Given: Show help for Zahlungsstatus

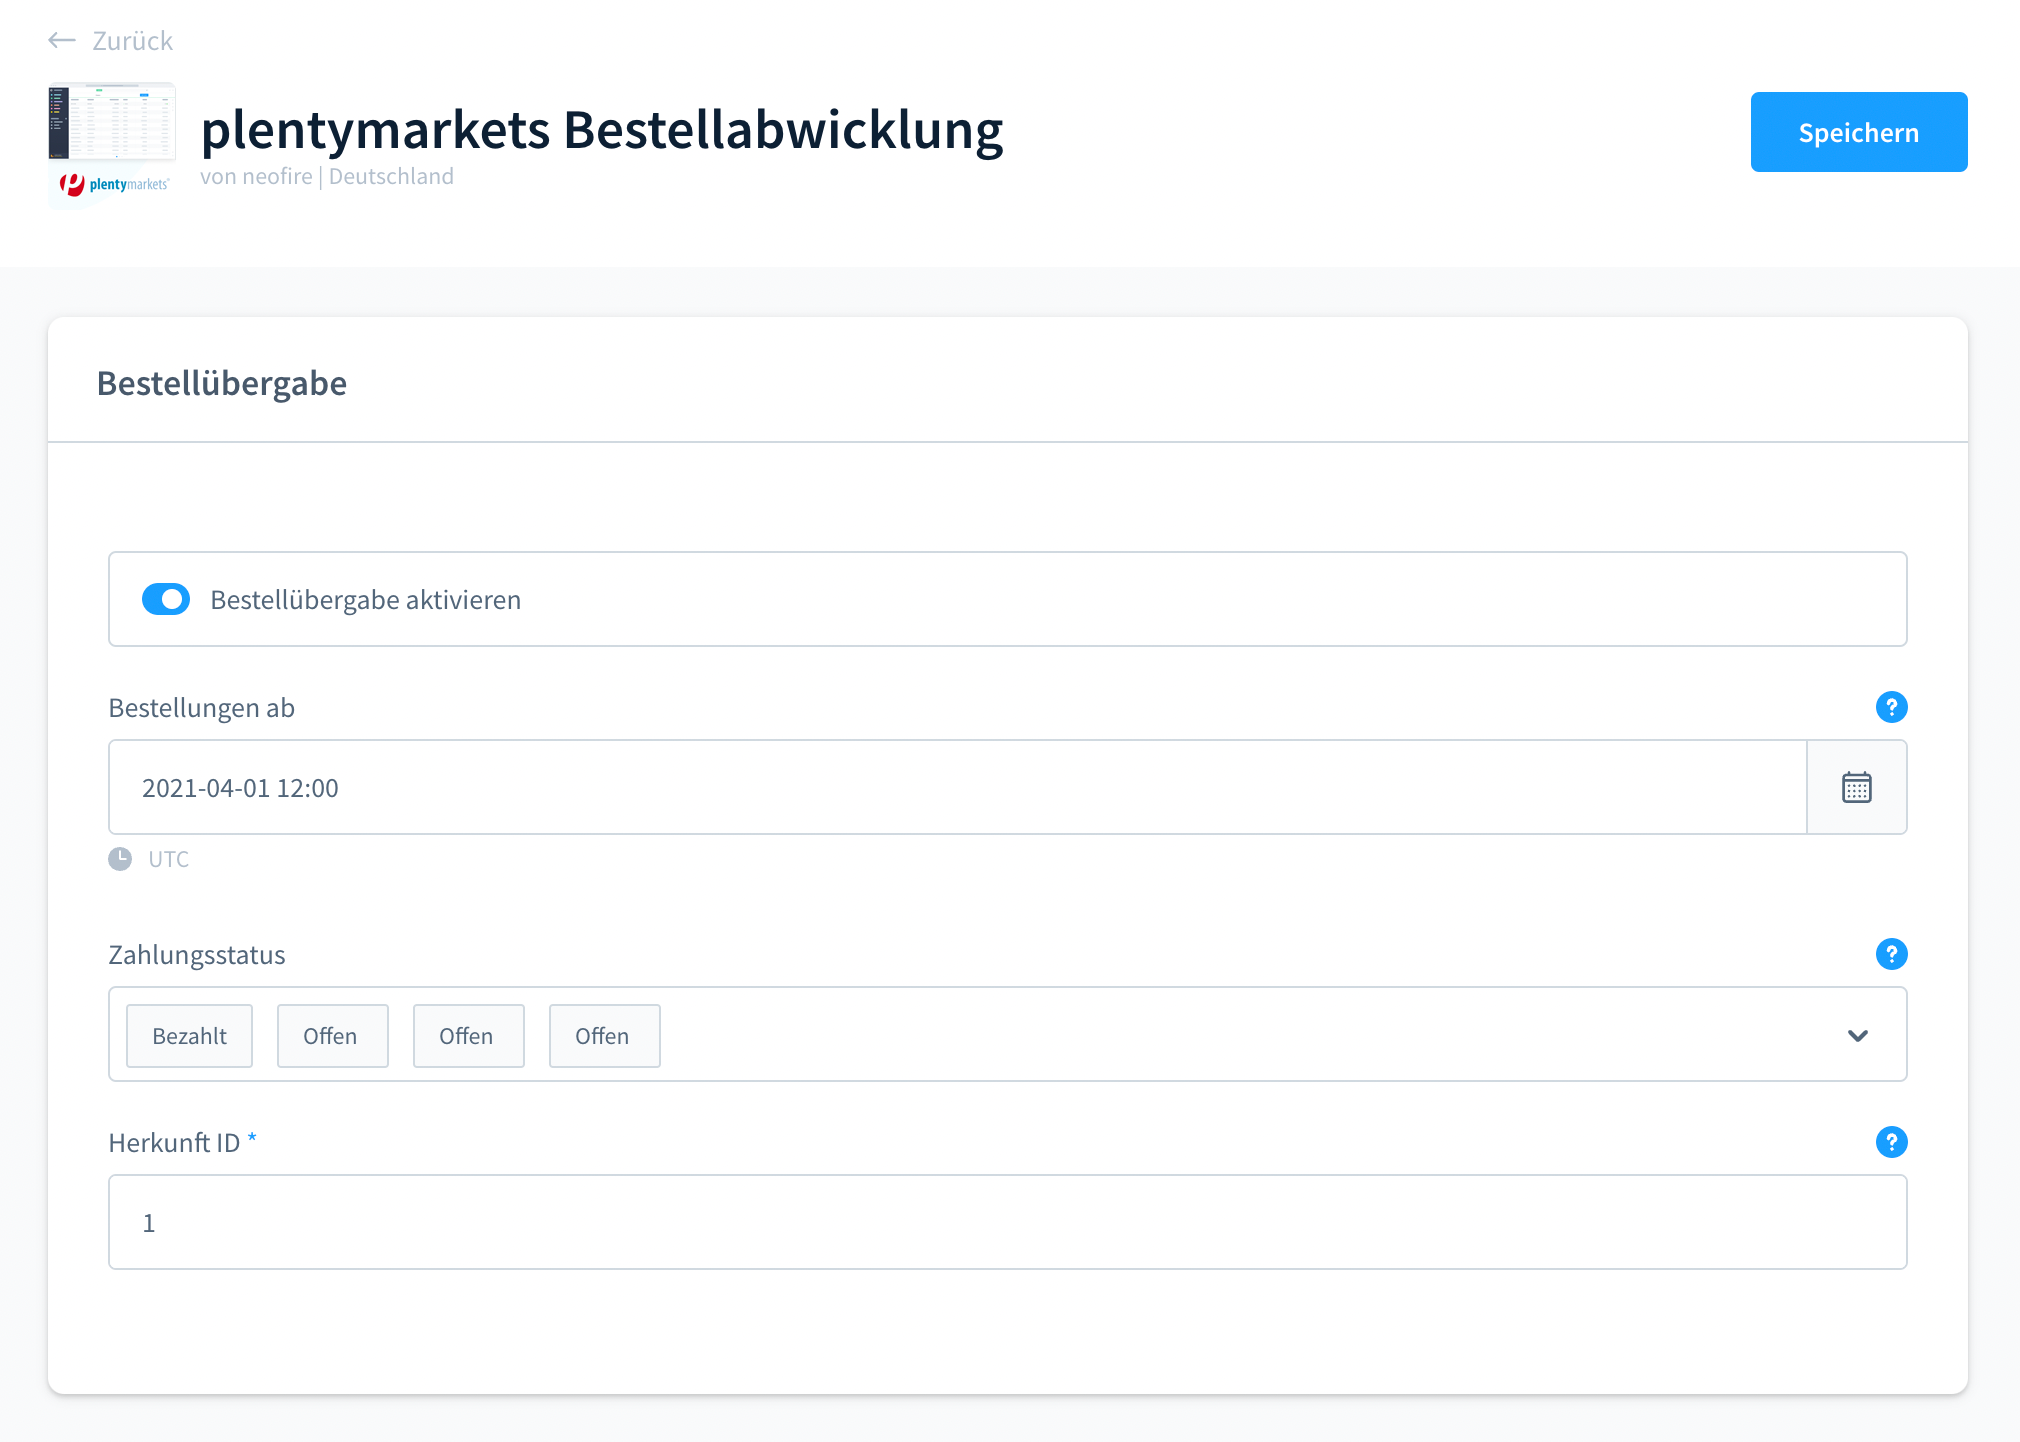Looking at the screenshot, I should [x=1891, y=954].
